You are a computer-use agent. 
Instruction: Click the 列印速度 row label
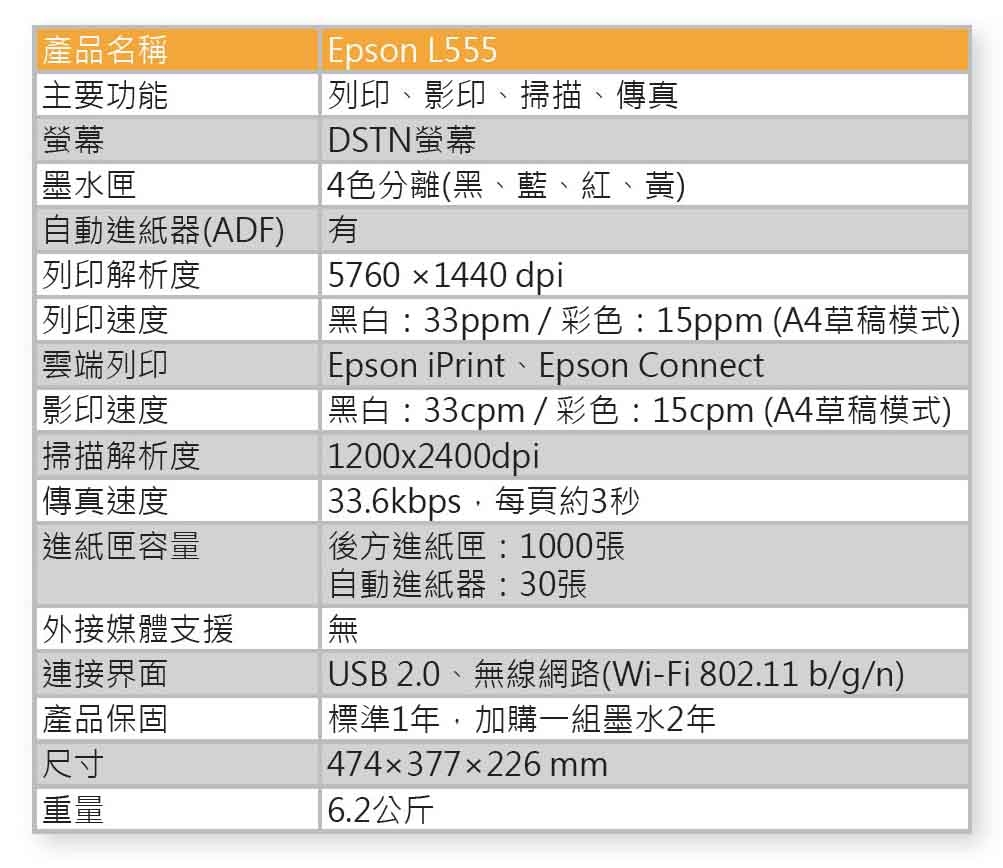pyautogui.click(x=105, y=320)
